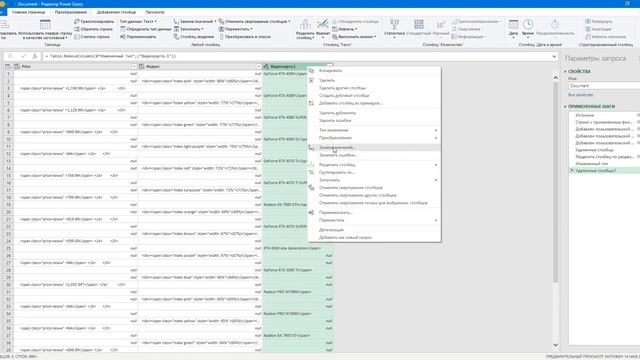Click the Price column type icon
The width and height of the screenshot is (640, 360).
point(17,67)
